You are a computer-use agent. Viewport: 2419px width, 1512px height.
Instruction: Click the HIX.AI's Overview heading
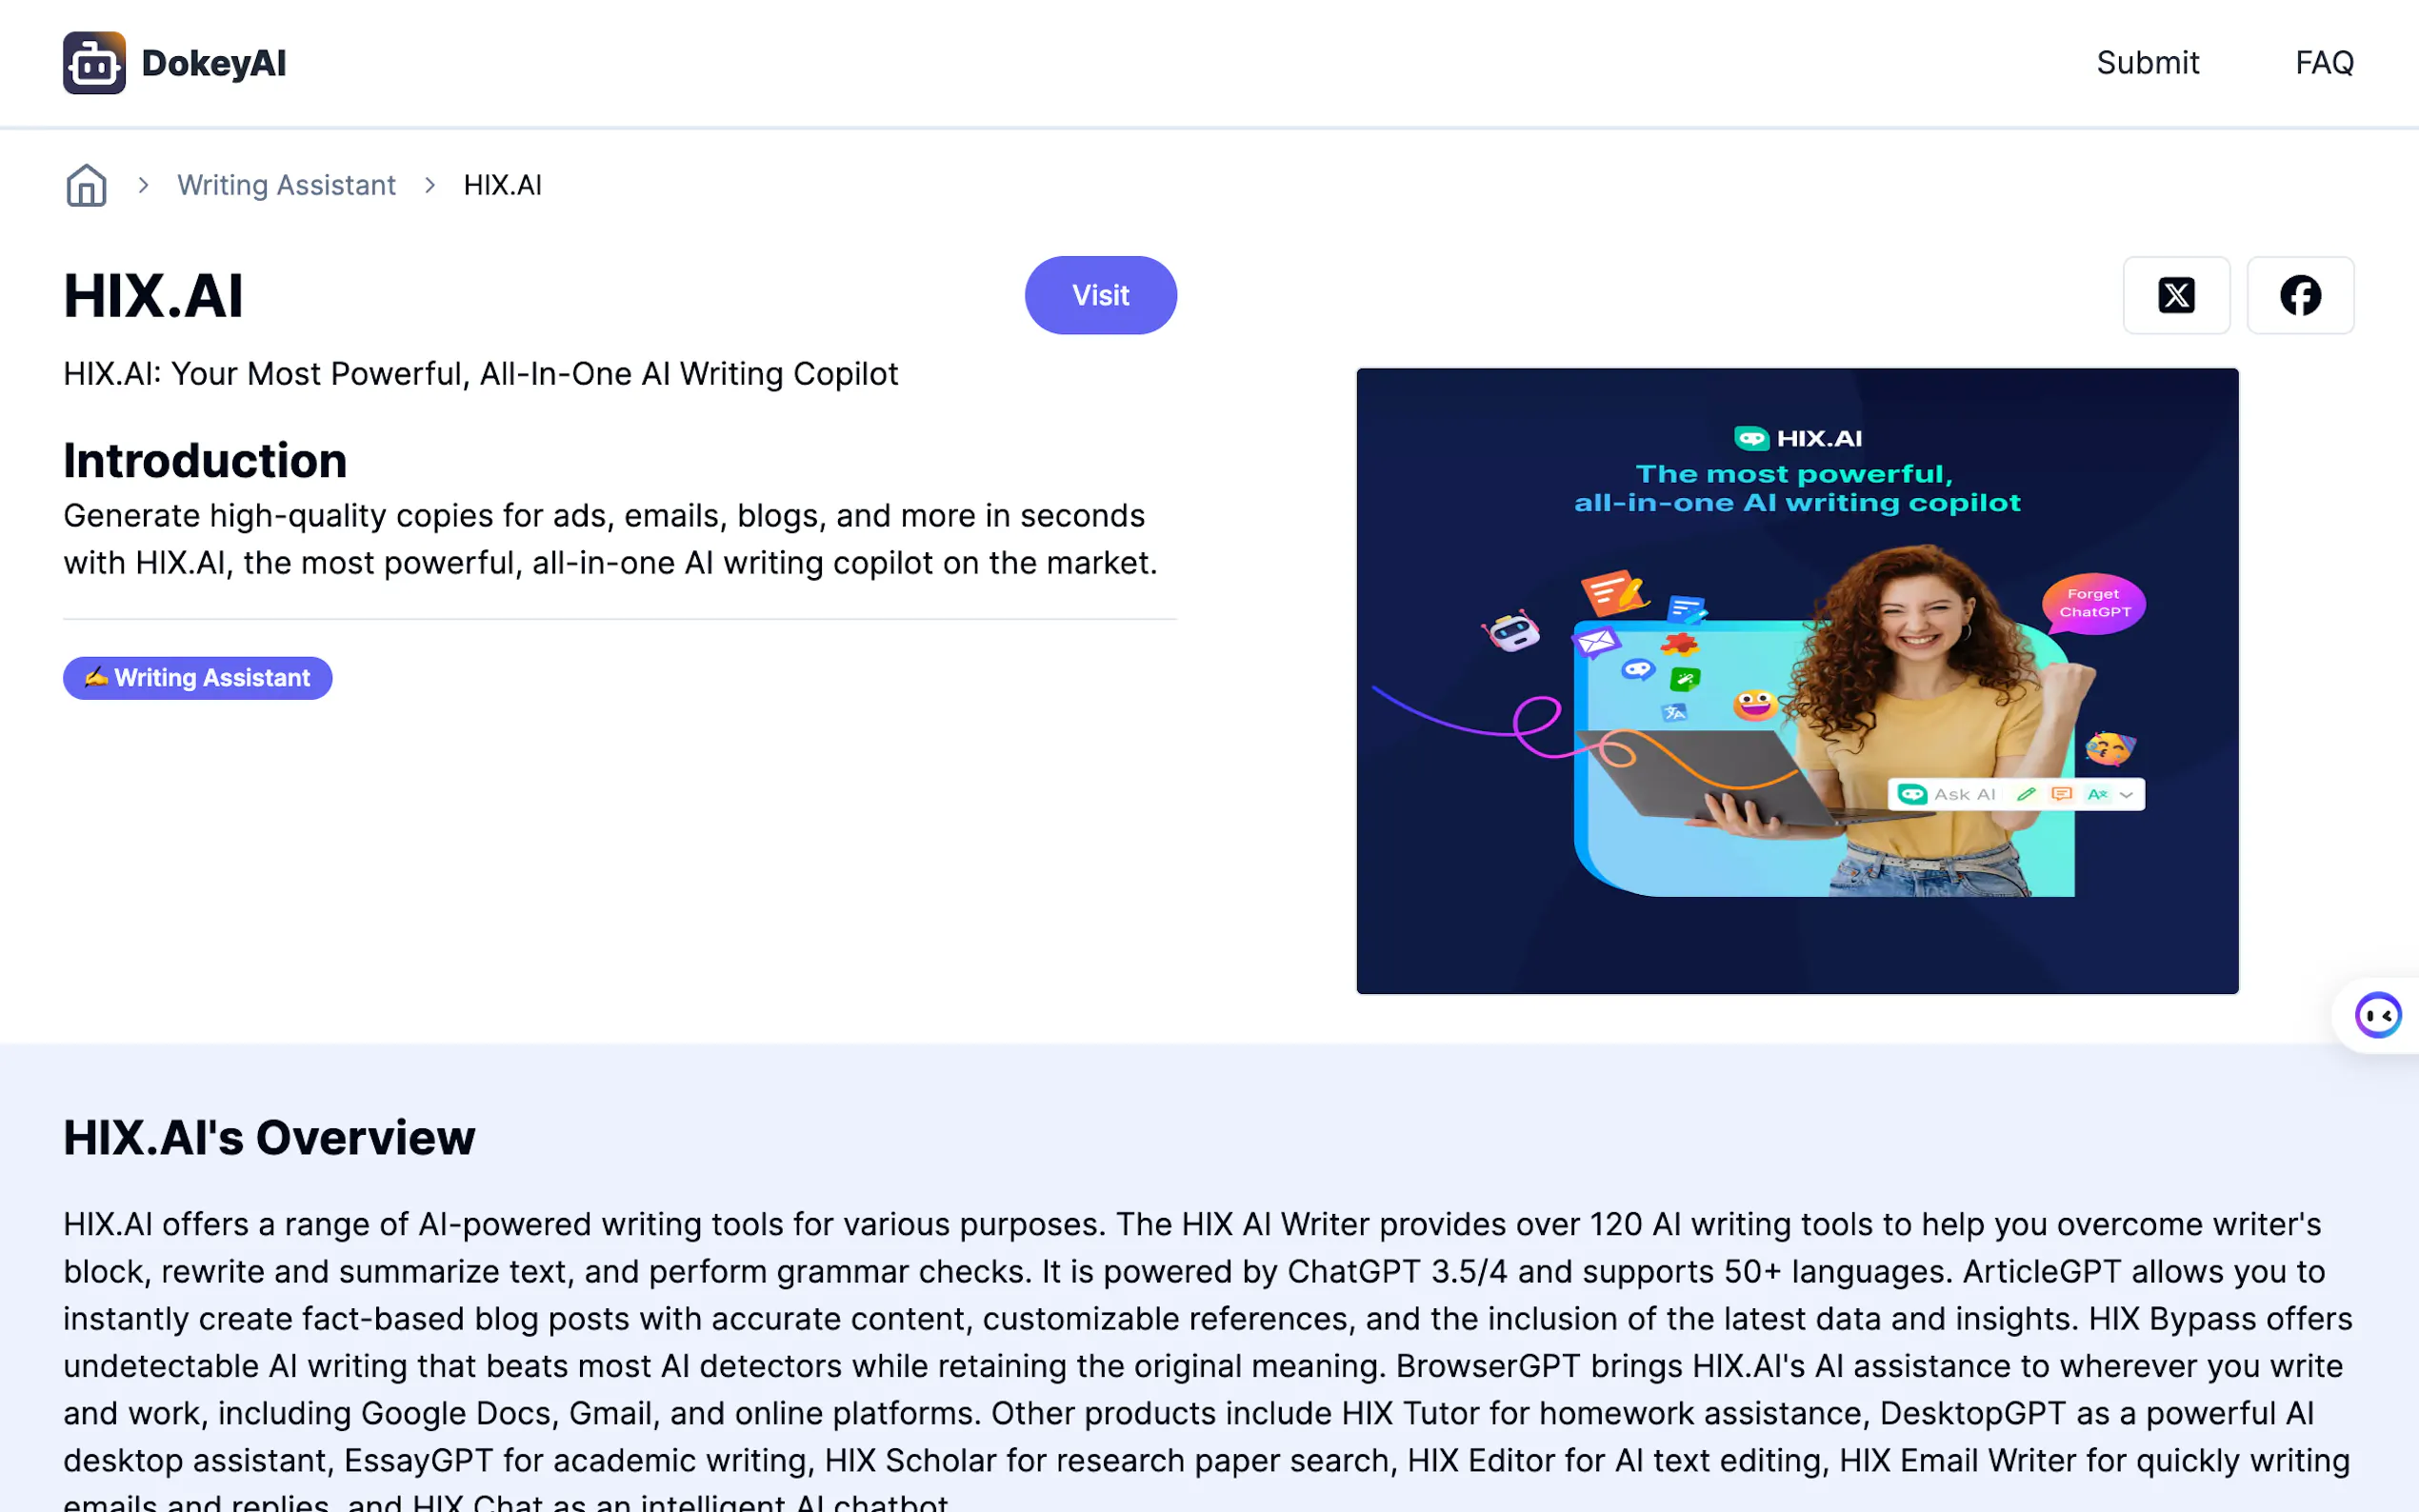[269, 1137]
